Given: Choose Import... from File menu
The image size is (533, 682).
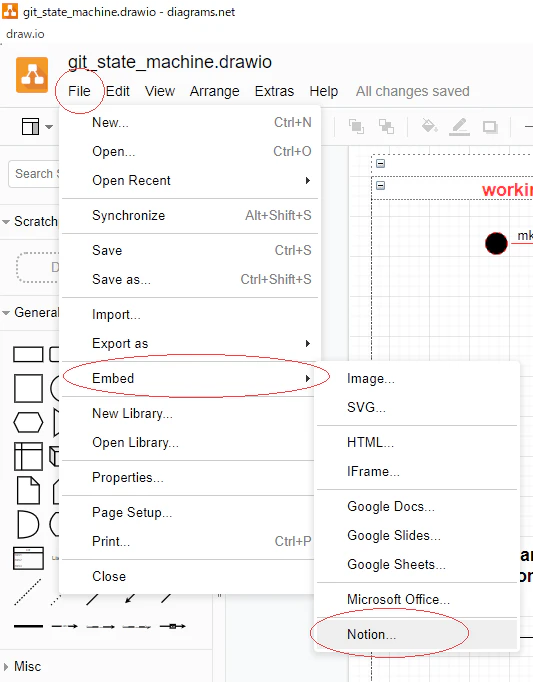Looking at the screenshot, I should coord(190,314).
